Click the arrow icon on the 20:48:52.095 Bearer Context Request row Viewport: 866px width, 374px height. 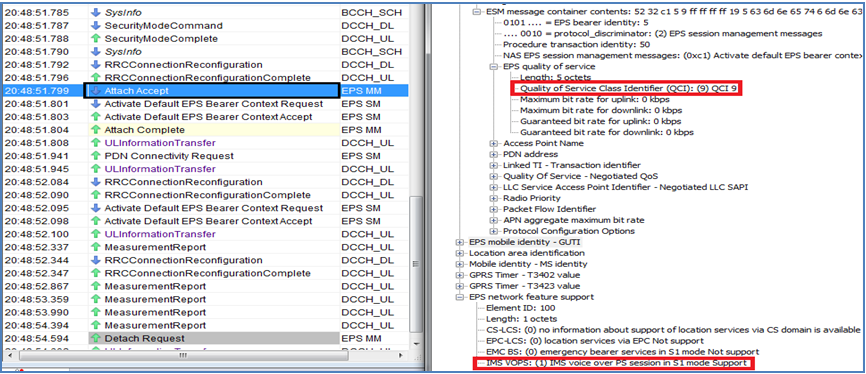click(96, 208)
